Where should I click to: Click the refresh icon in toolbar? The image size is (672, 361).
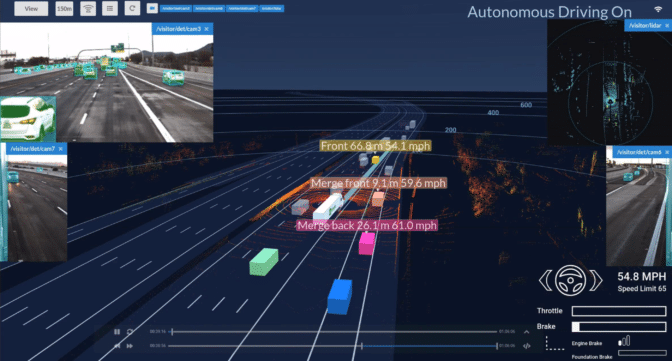132,9
